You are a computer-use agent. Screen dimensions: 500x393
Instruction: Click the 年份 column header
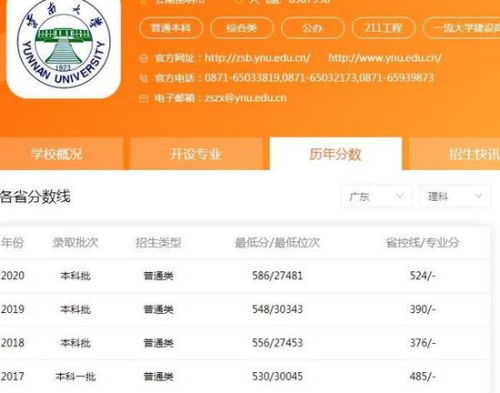(12, 243)
